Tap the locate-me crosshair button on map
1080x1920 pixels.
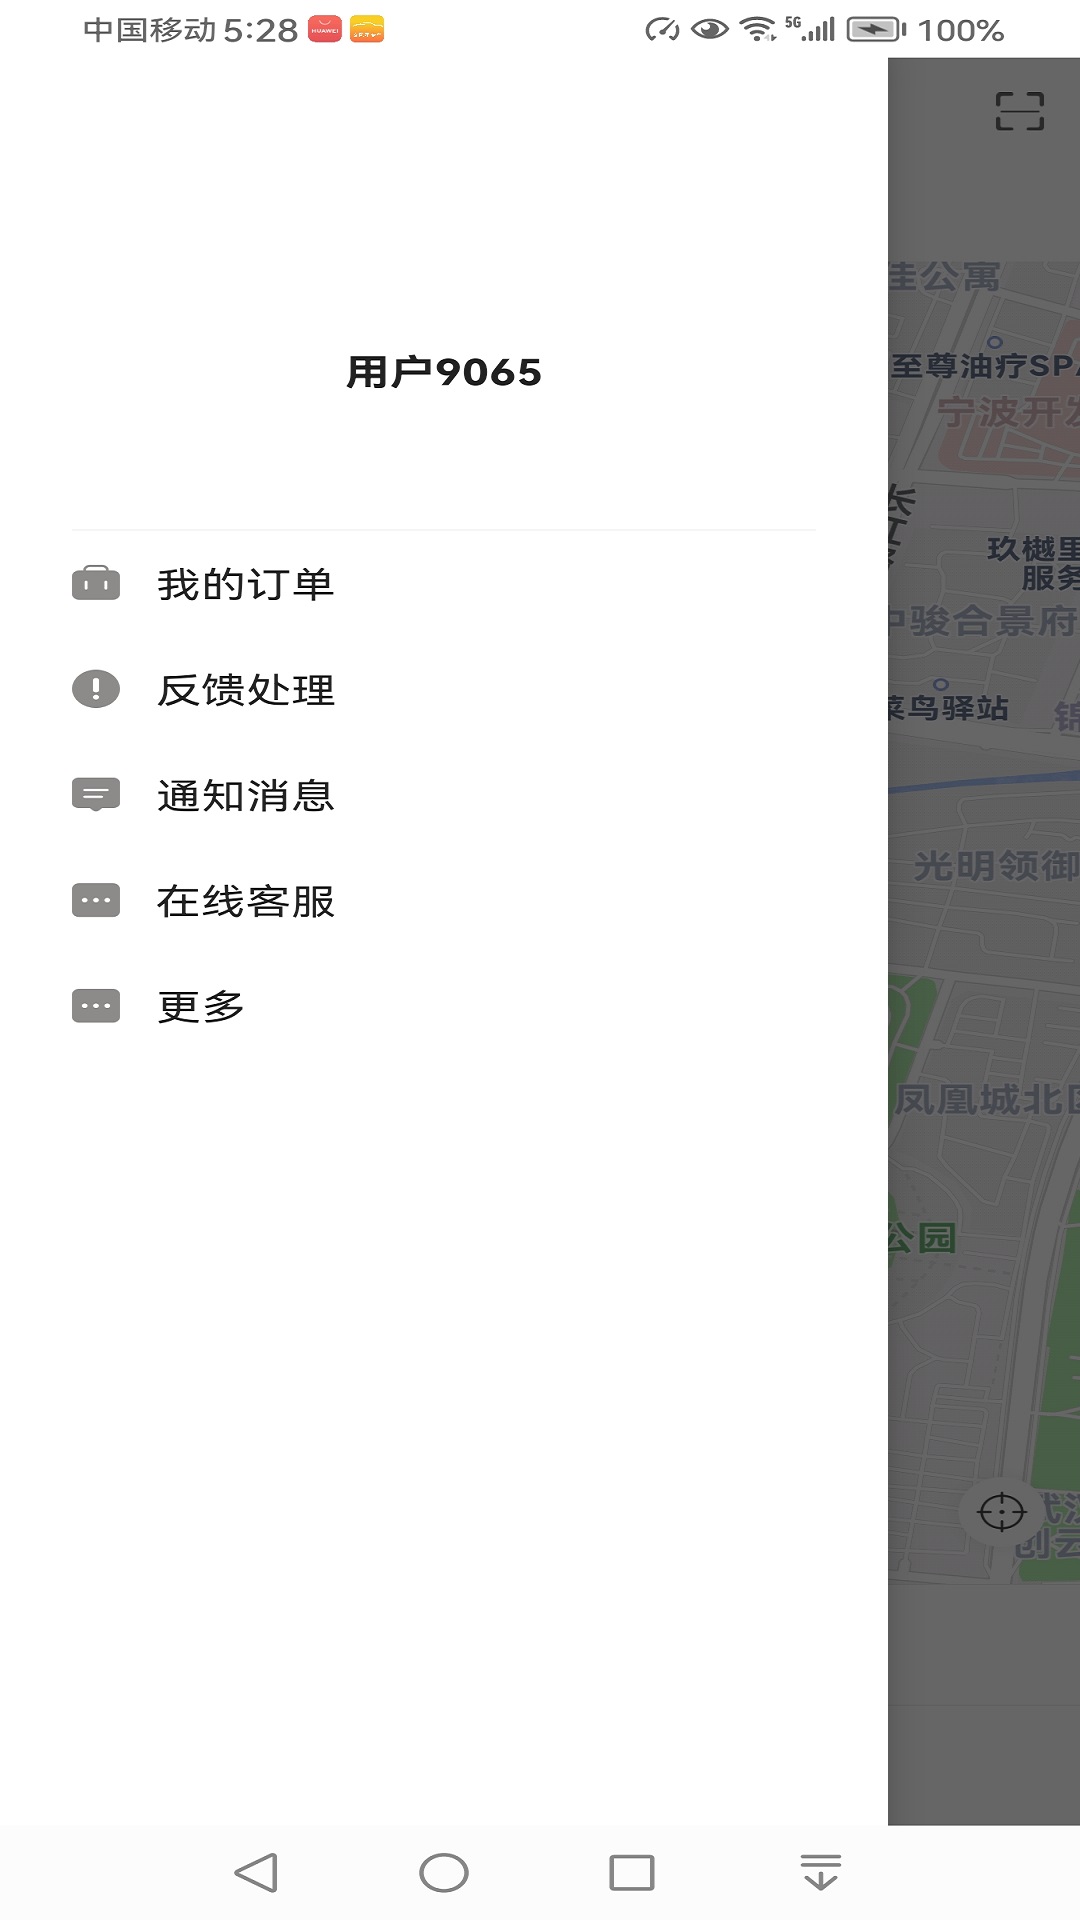tap(1002, 1512)
